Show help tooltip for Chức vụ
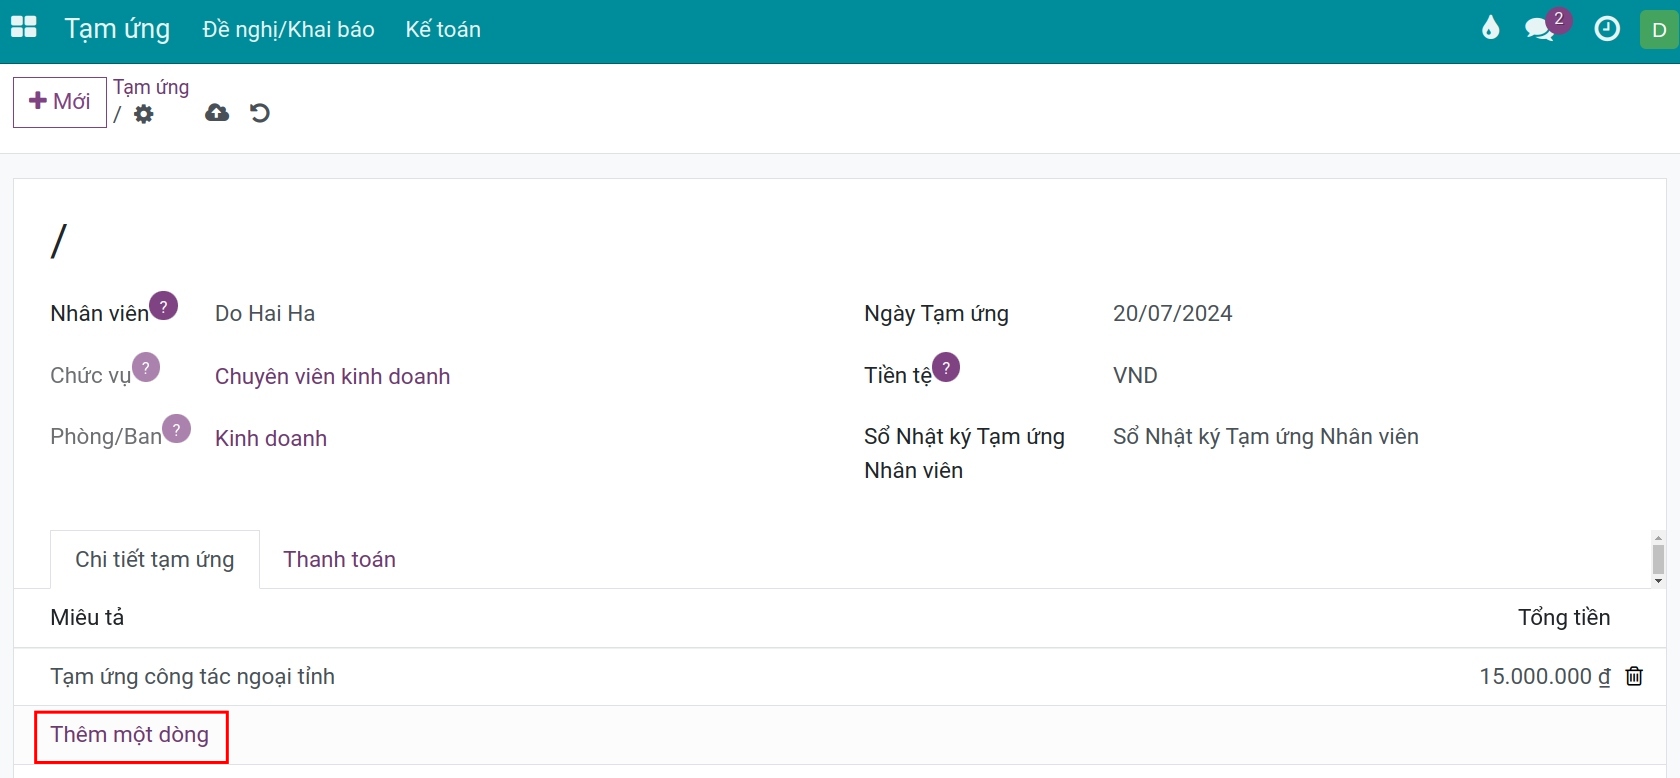Screen dimensions: 1680x778 146,367
